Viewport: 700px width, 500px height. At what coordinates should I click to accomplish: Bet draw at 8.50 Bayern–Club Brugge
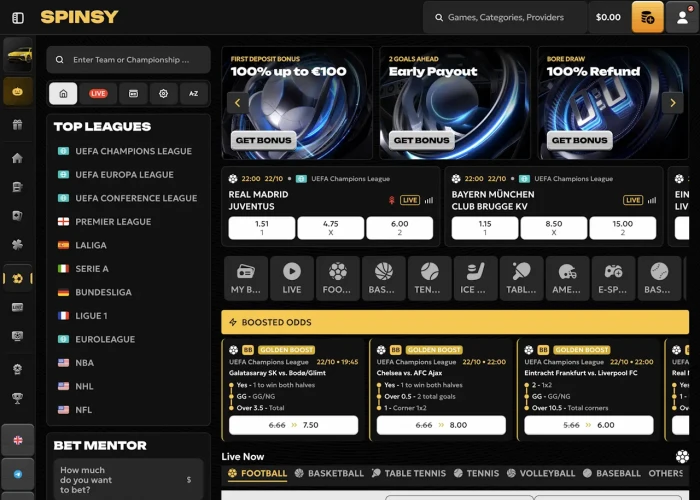pos(554,228)
